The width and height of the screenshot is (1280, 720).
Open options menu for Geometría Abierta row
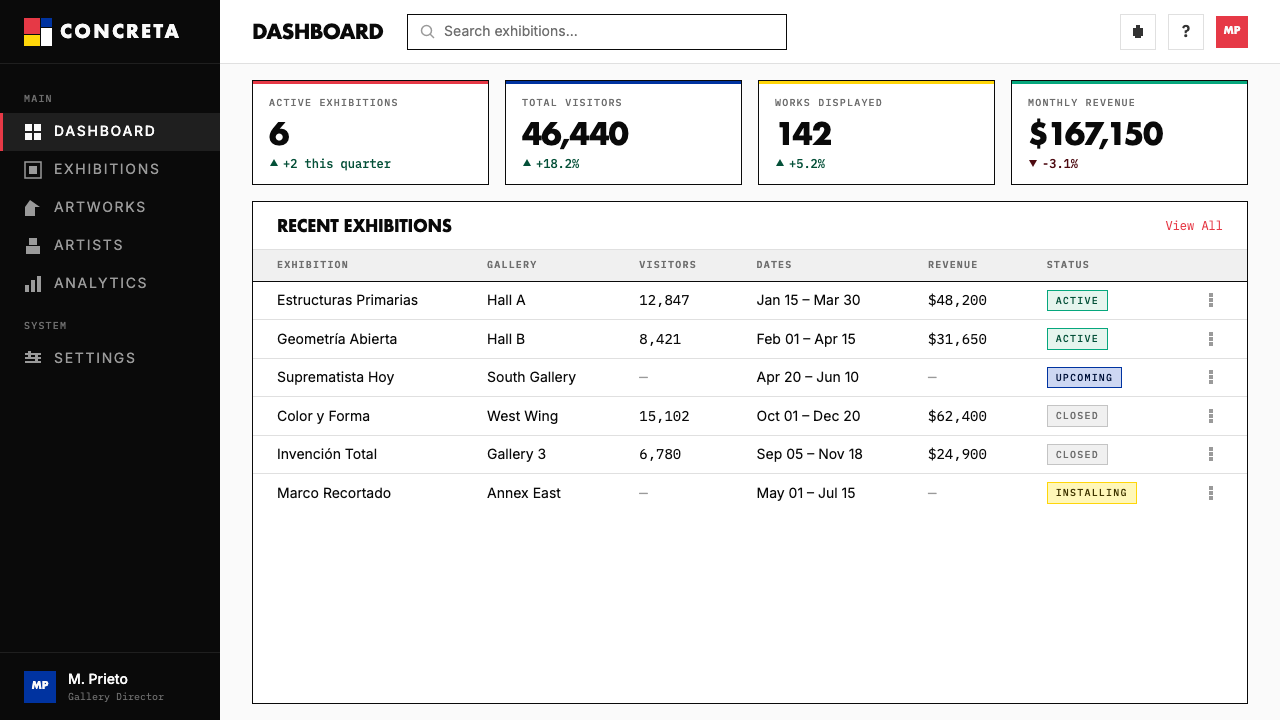pyautogui.click(x=1211, y=339)
